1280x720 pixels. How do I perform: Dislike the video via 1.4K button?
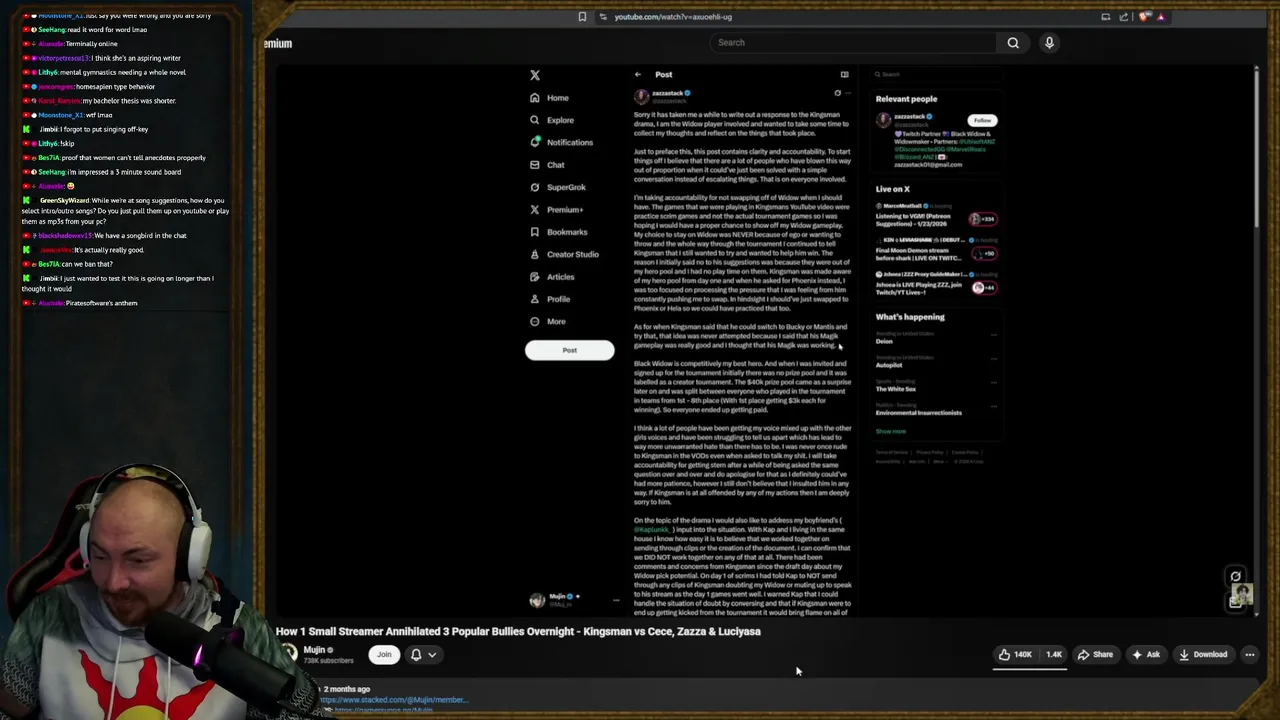[1054, 655]
